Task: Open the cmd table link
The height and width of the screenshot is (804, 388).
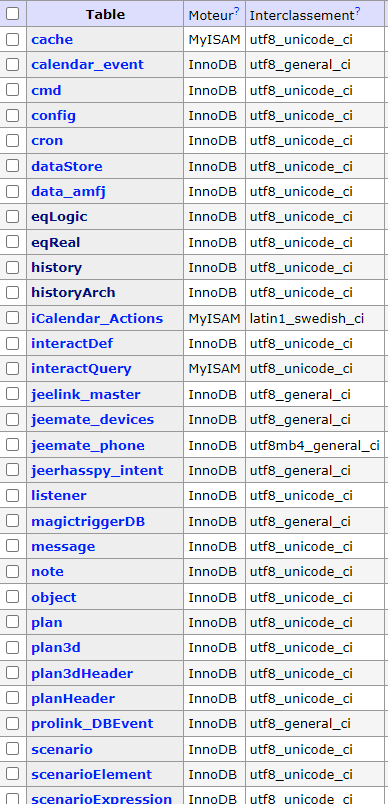Action: 46,90
